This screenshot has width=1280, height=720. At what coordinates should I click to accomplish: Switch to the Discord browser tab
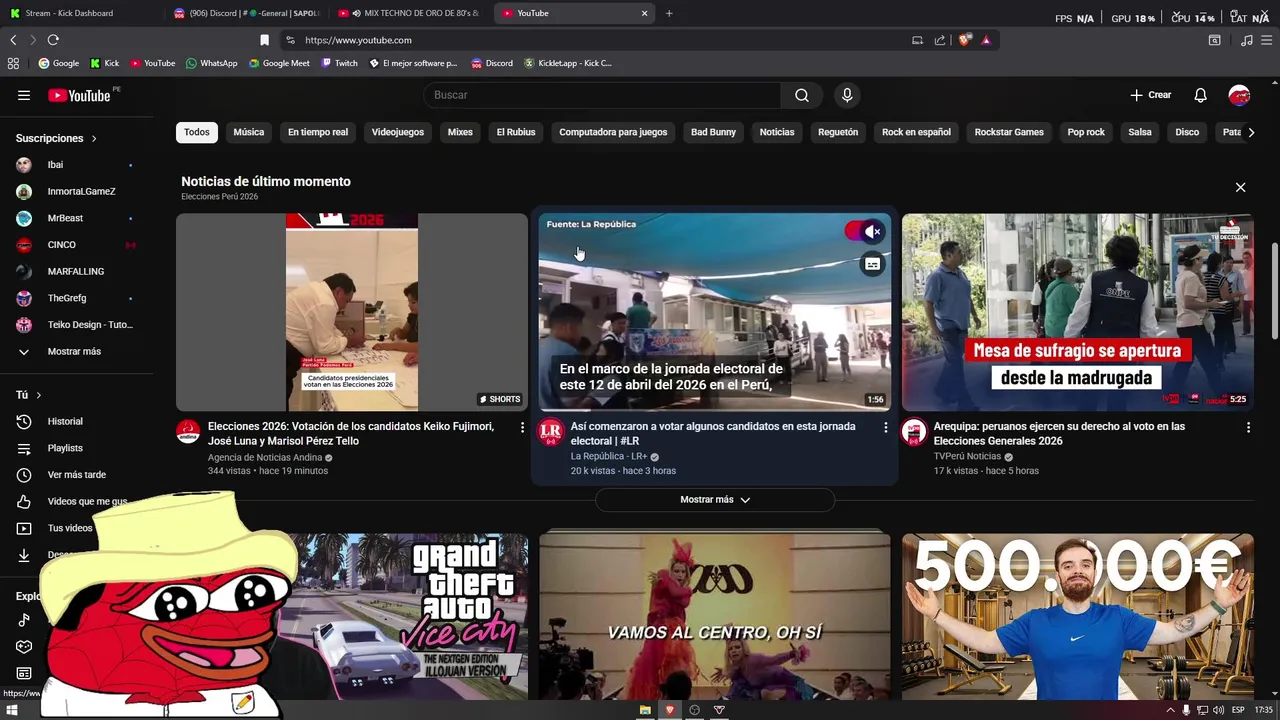246,13
